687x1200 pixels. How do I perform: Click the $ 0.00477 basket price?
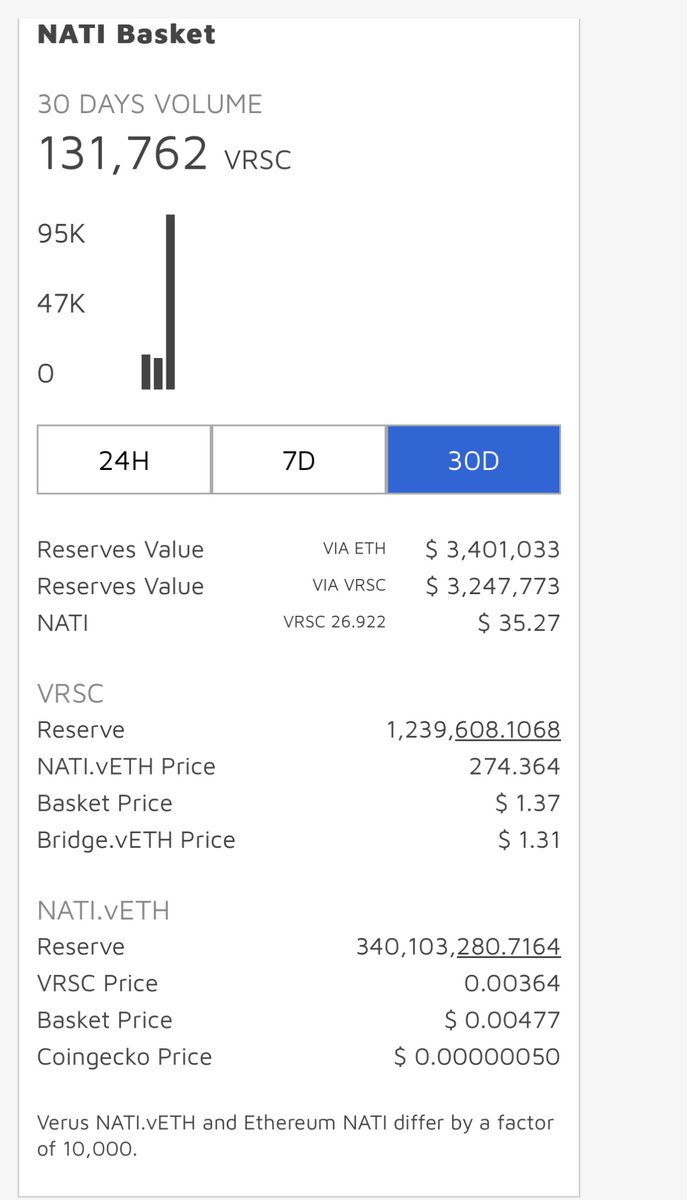coord(502,1021)
